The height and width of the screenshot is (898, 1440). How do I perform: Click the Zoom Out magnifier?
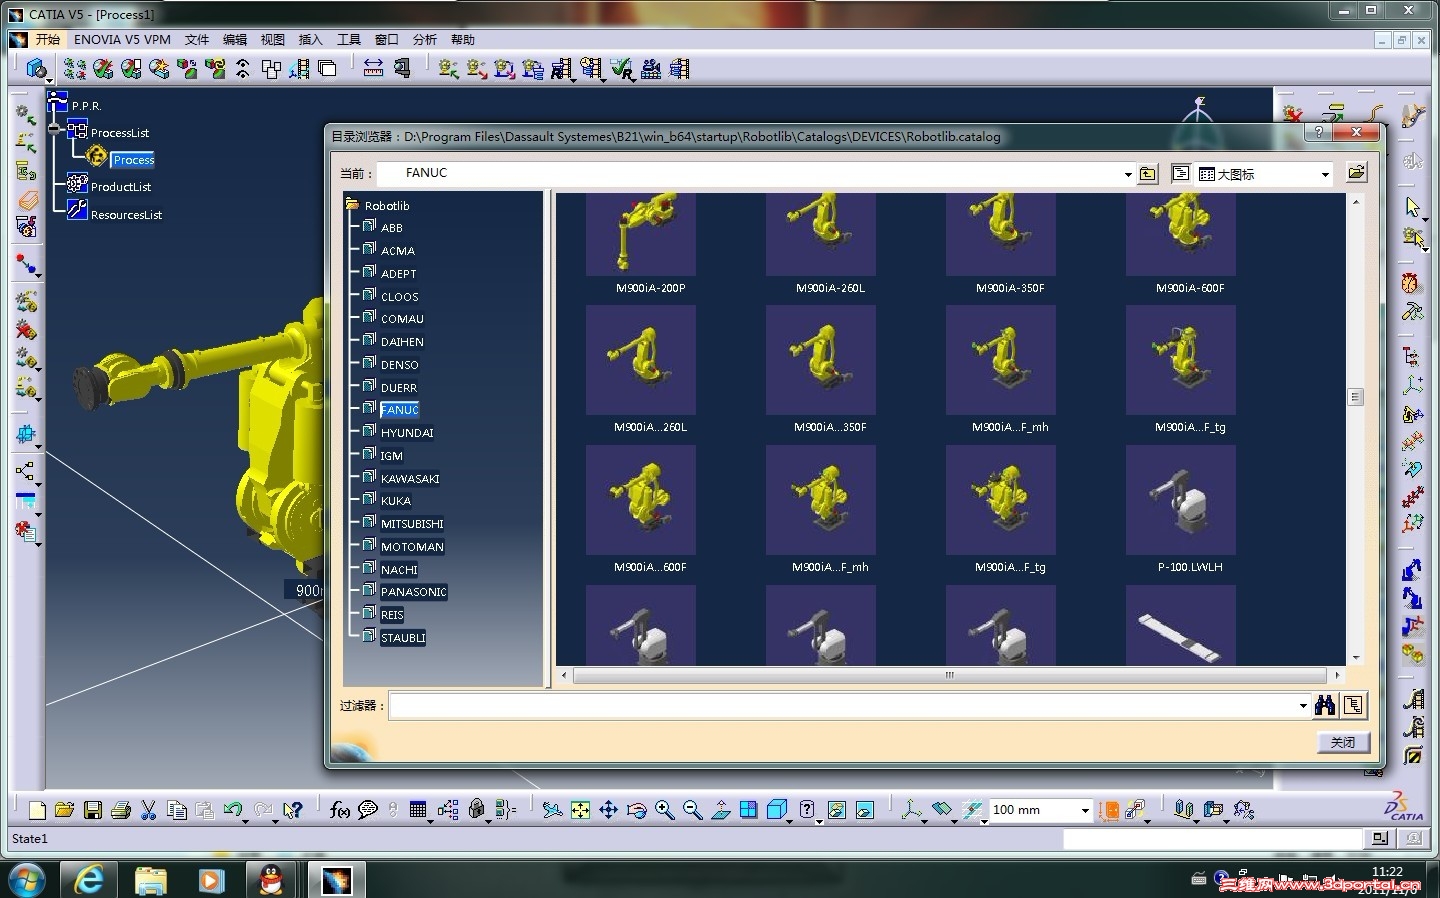[692, 810]
